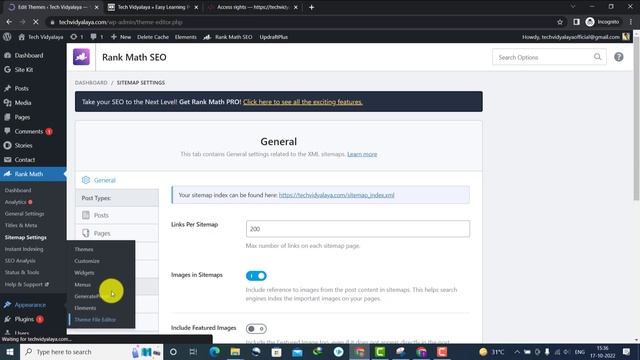The height and width of the screenshot is (360, 640).
Task: Select Customize in the Appearance flyout
Action: coord(87,261)
